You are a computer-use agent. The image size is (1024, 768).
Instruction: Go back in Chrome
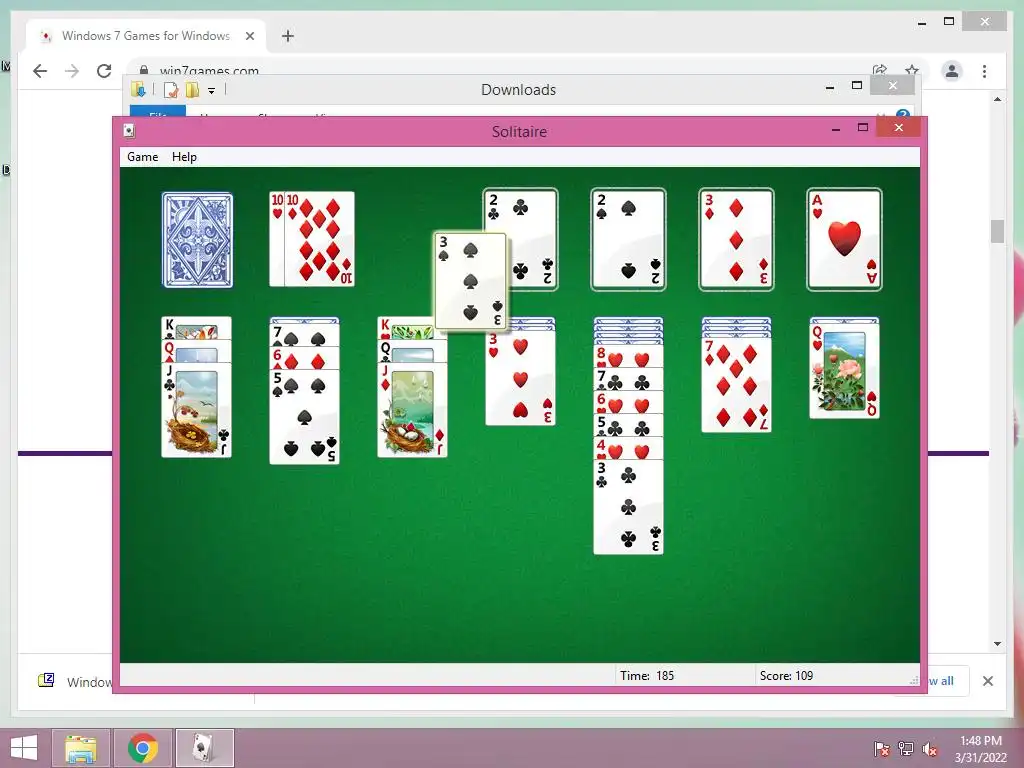point(40,71)
